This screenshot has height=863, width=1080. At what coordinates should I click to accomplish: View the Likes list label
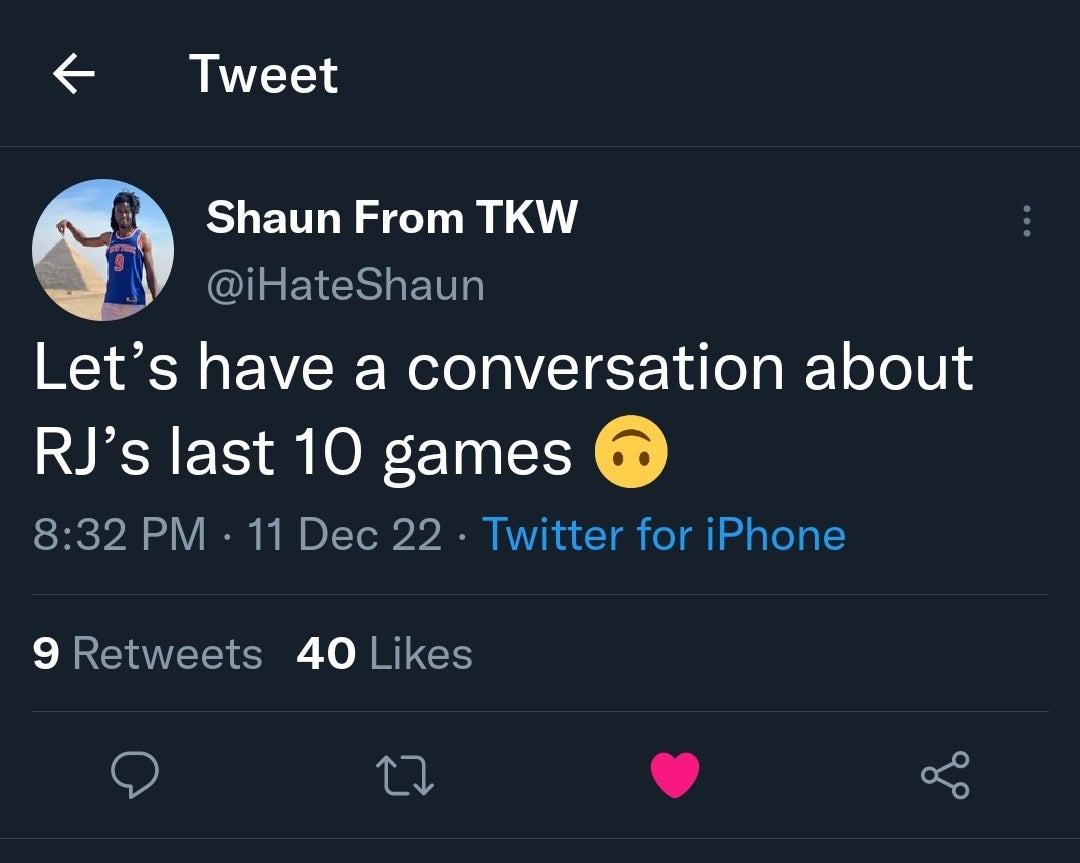(420, 654)
